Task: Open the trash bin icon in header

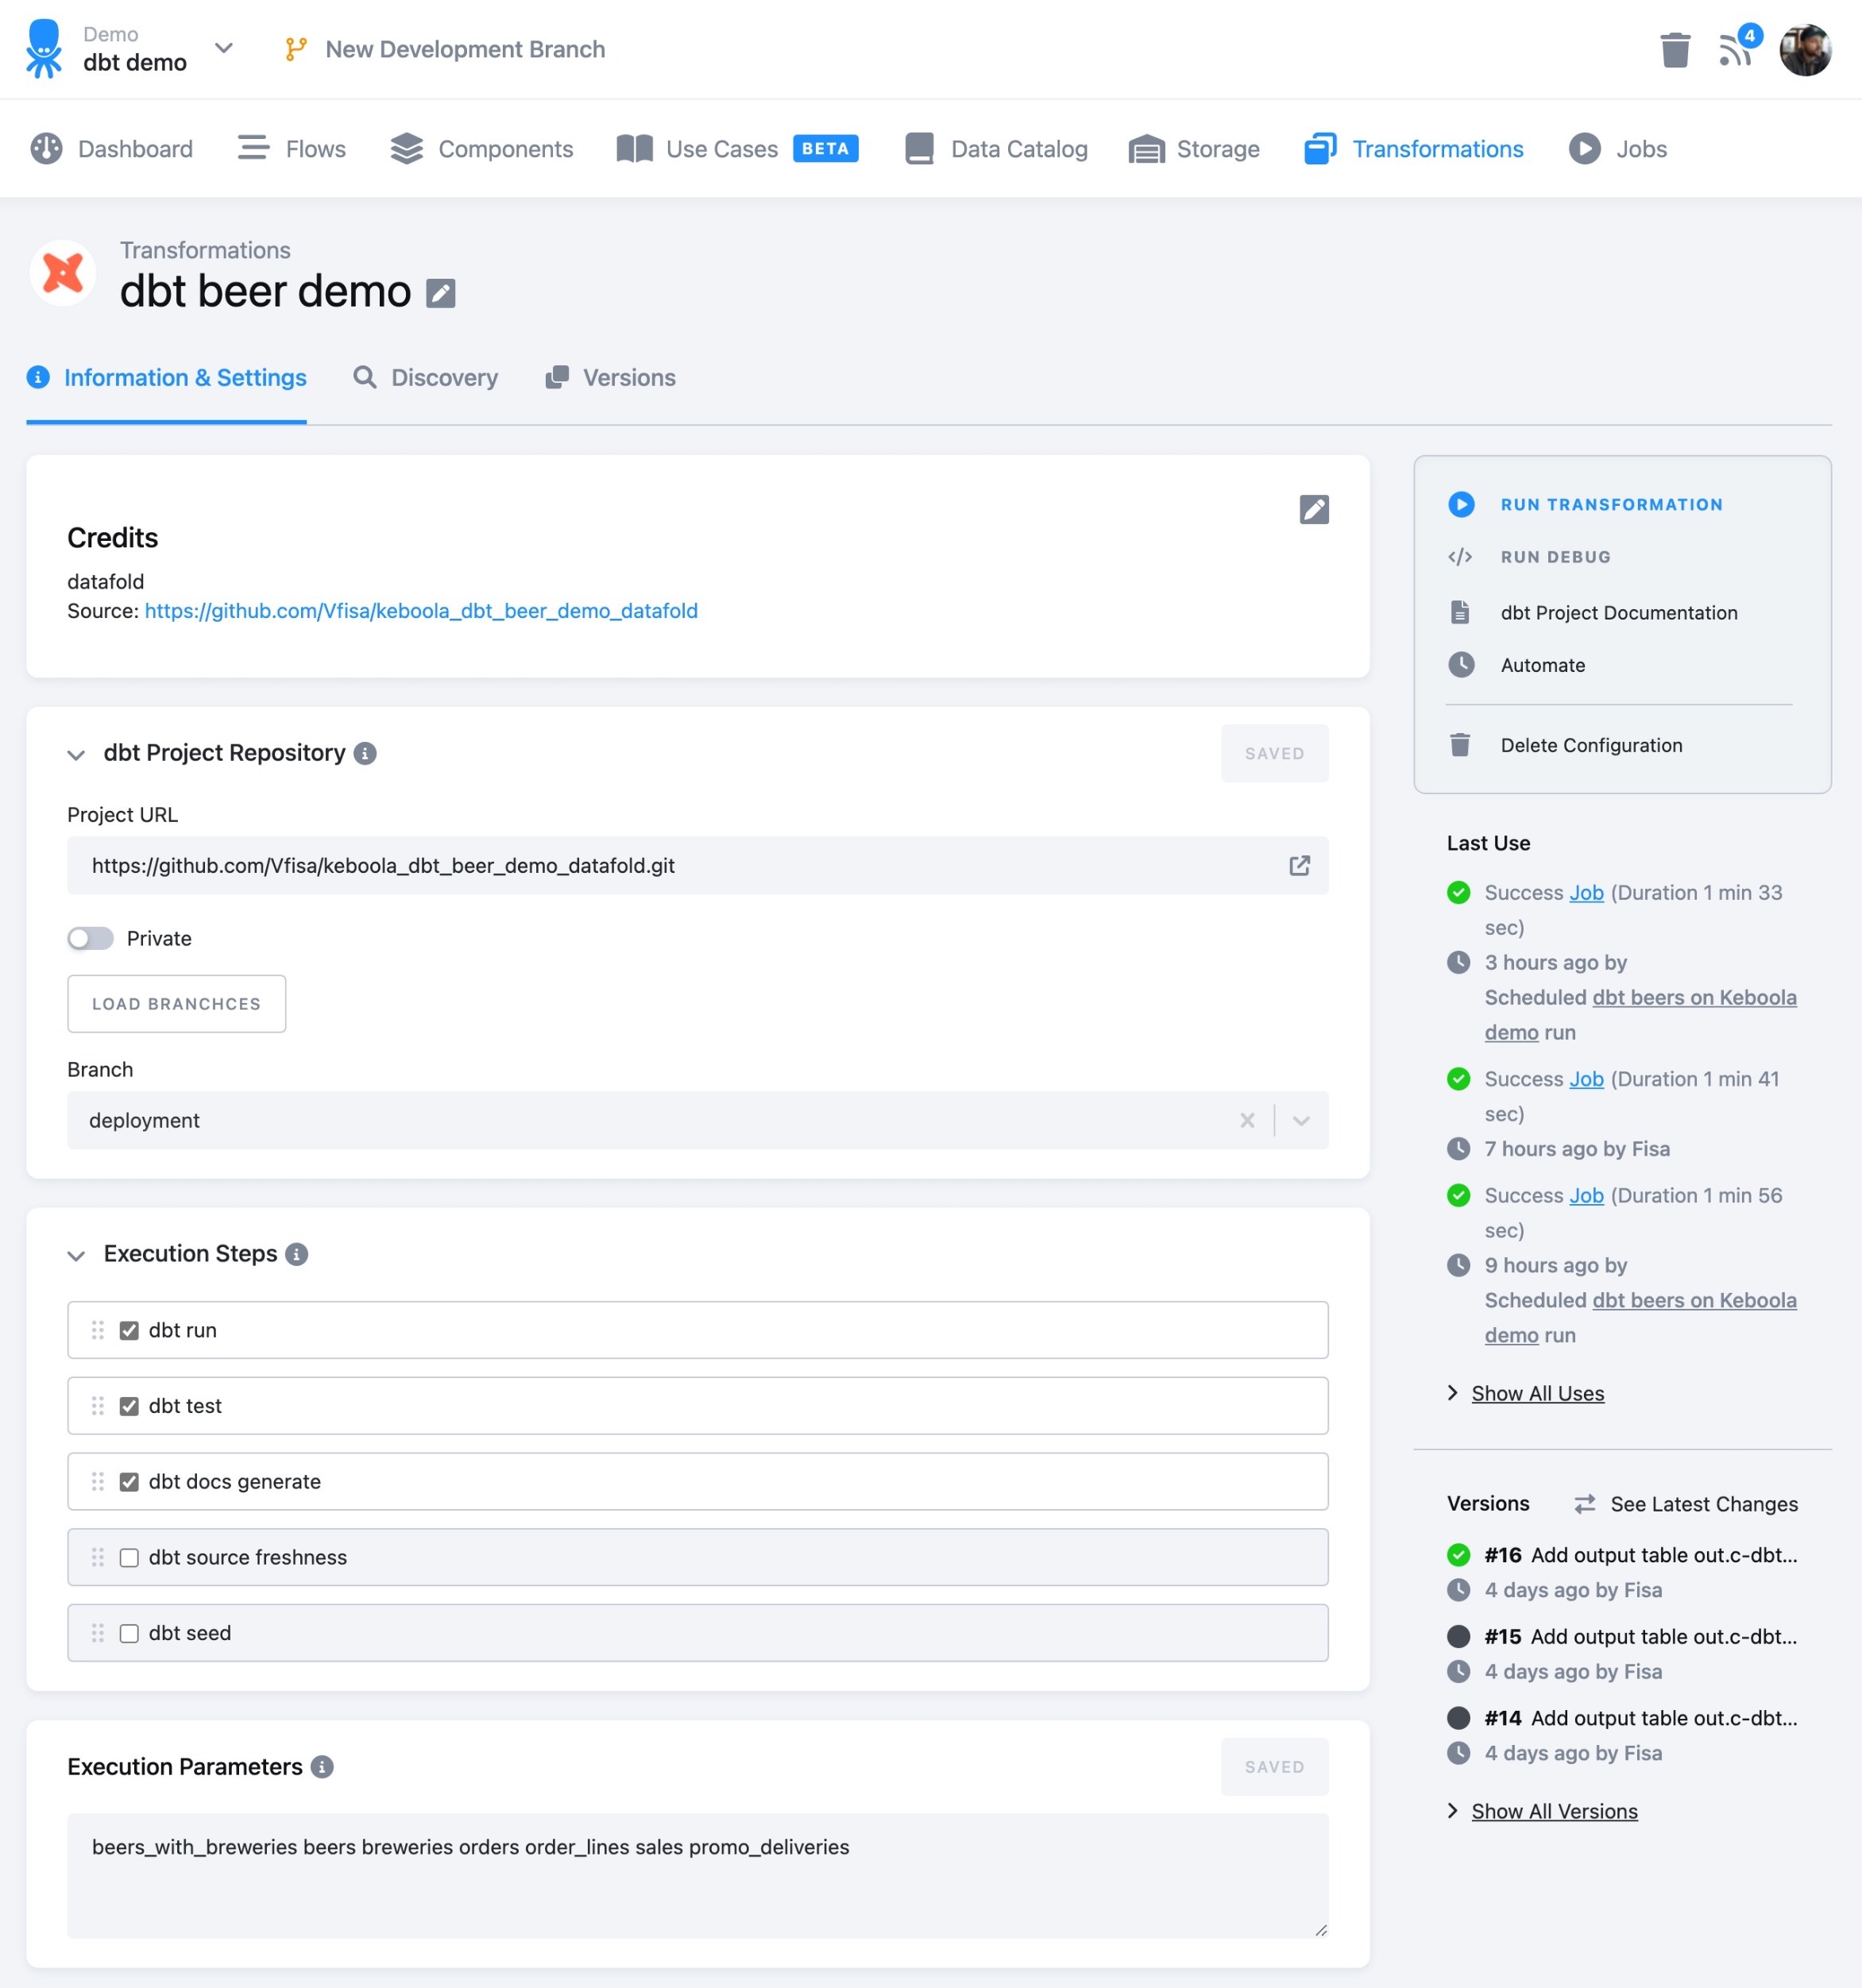Action: [1675, 50]
